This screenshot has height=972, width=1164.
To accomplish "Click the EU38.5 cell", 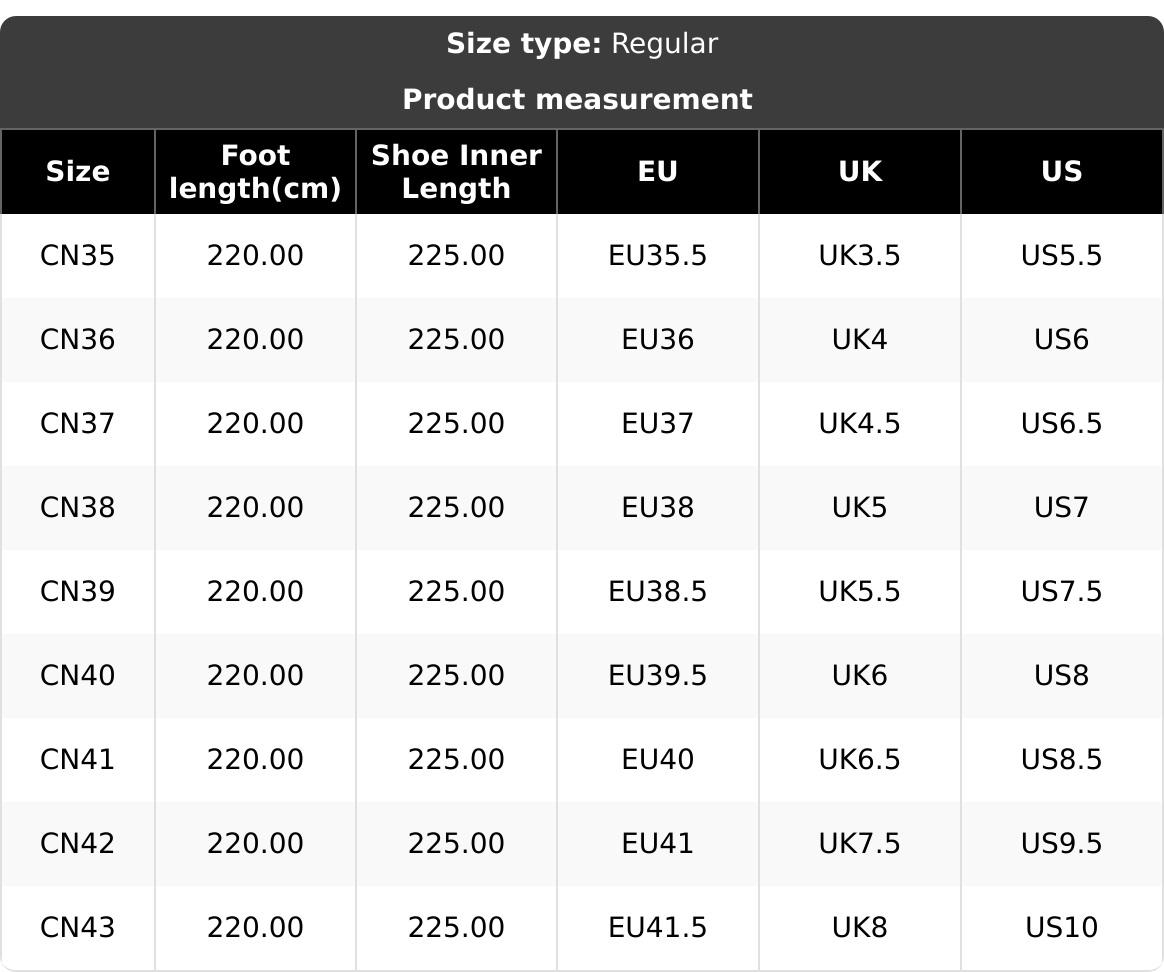I will [x=657, y=592].
